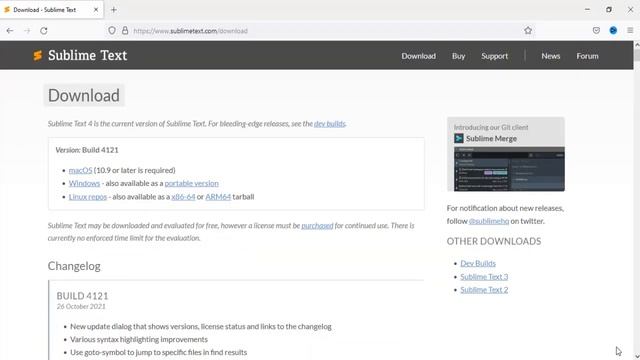Click the Changelog heading
This screenshot has height=360, width=640.
point(74,266)
